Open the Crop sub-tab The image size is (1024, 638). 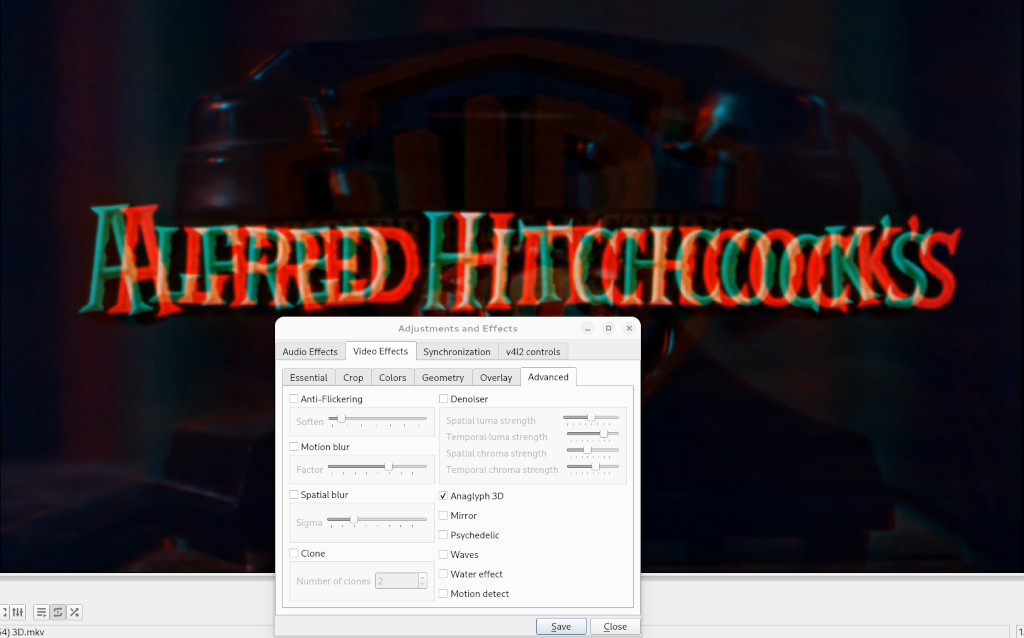click(x=353, y=377)
